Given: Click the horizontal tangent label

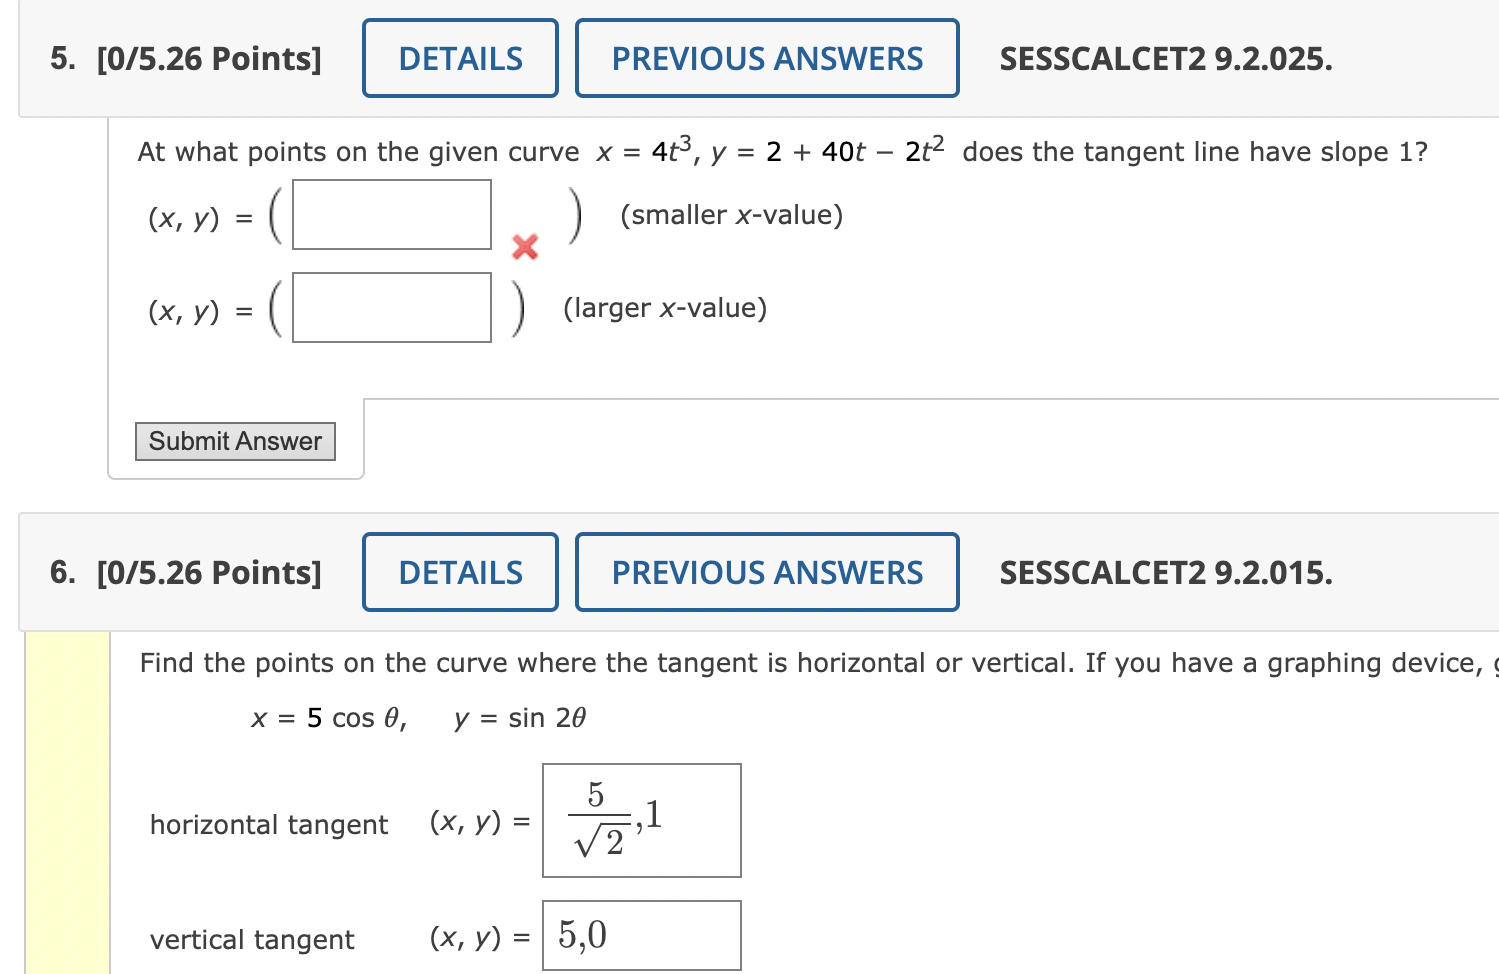Looking at the screenshot, I should pyautogui.click(x=268, y=824).
